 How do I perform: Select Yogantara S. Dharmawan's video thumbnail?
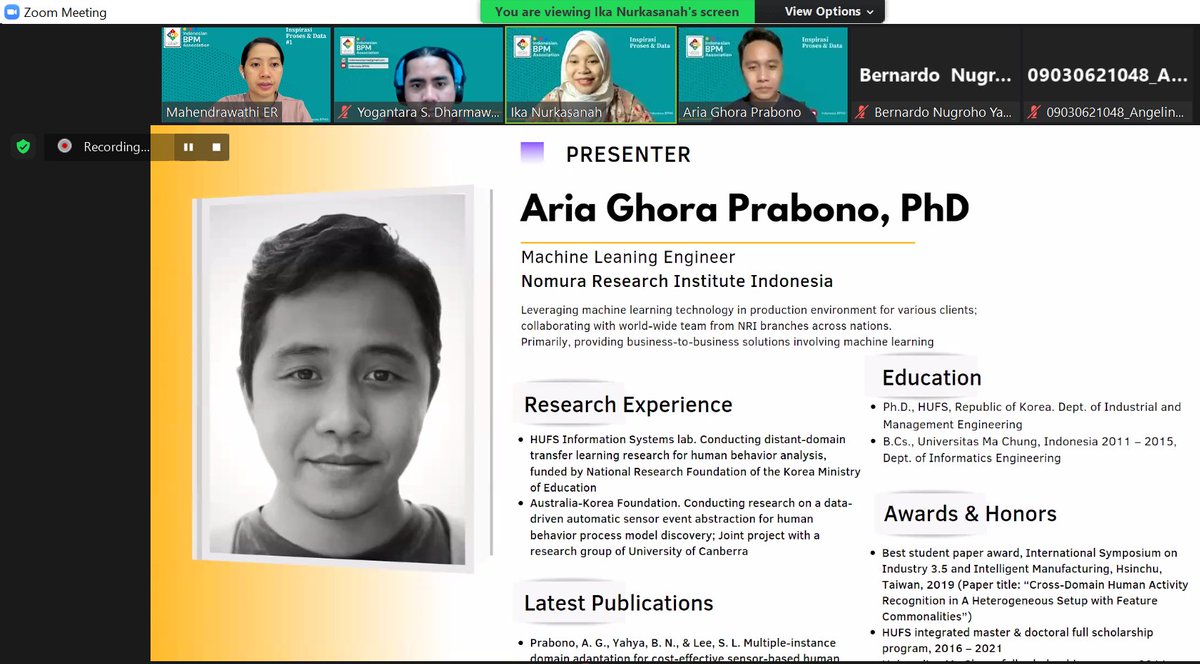[418, 75]
